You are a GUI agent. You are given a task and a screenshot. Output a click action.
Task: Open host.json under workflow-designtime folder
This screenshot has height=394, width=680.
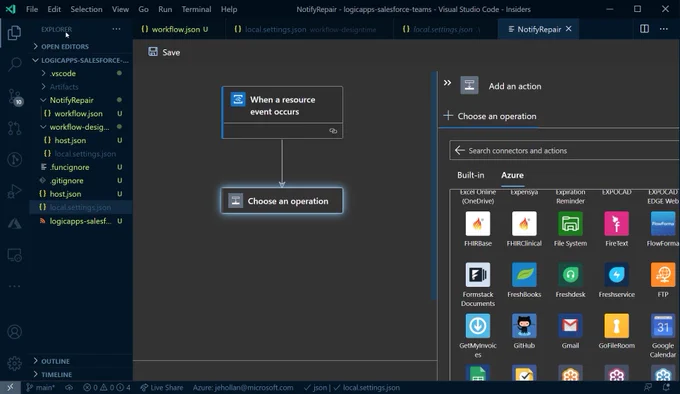81,140
